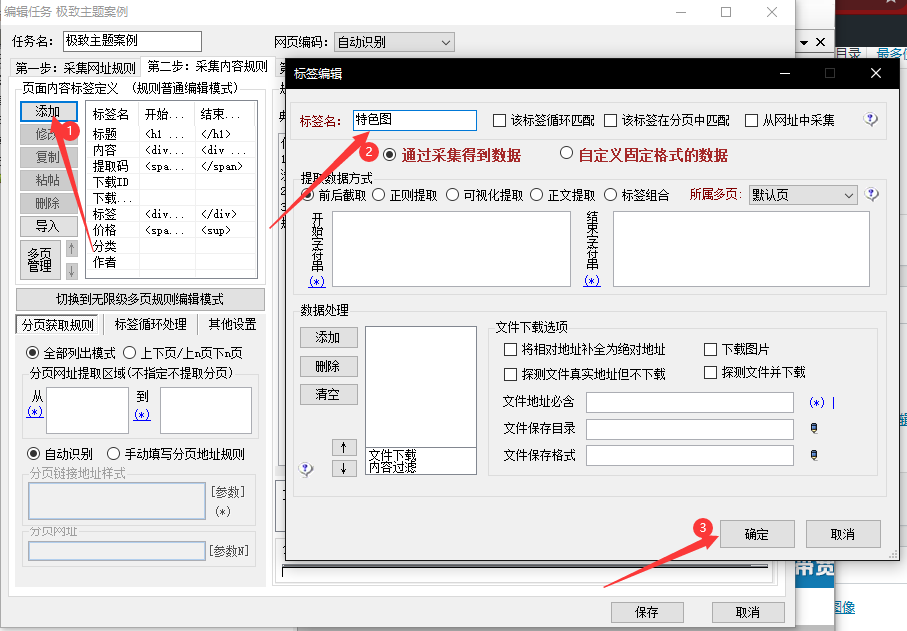Open 多页管理 button
The height and width of the screenshot is (631, 907).
point(40,260)
